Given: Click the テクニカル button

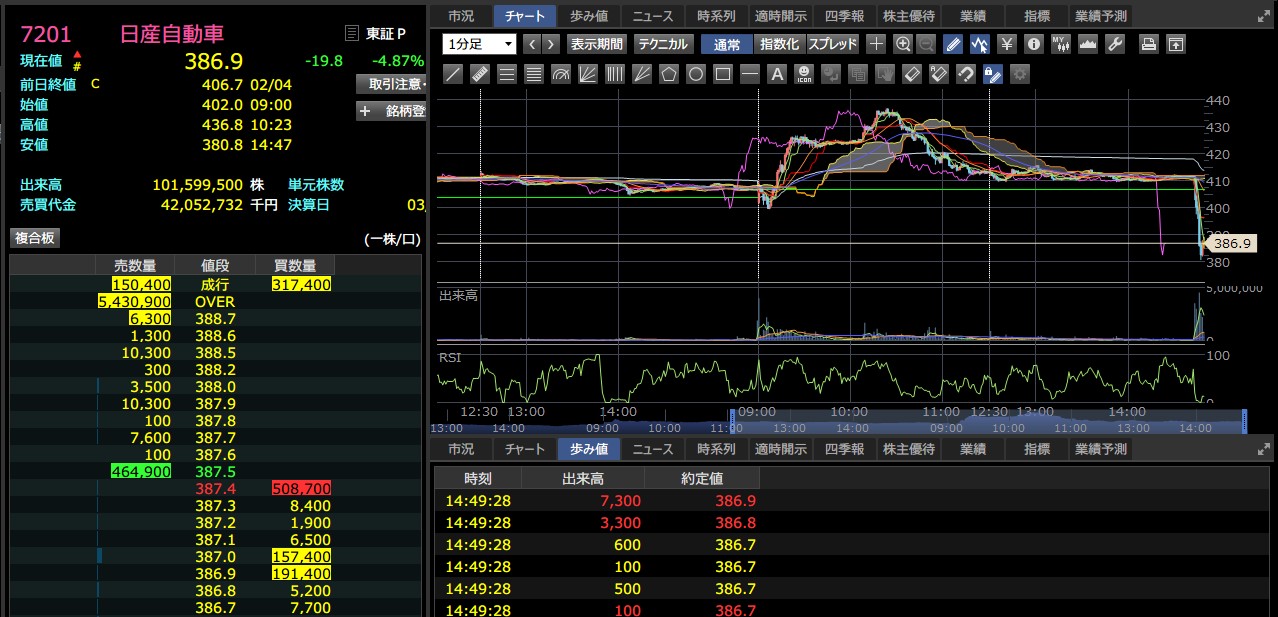Looking at the screenshot, I should click(x=662, y=44).
